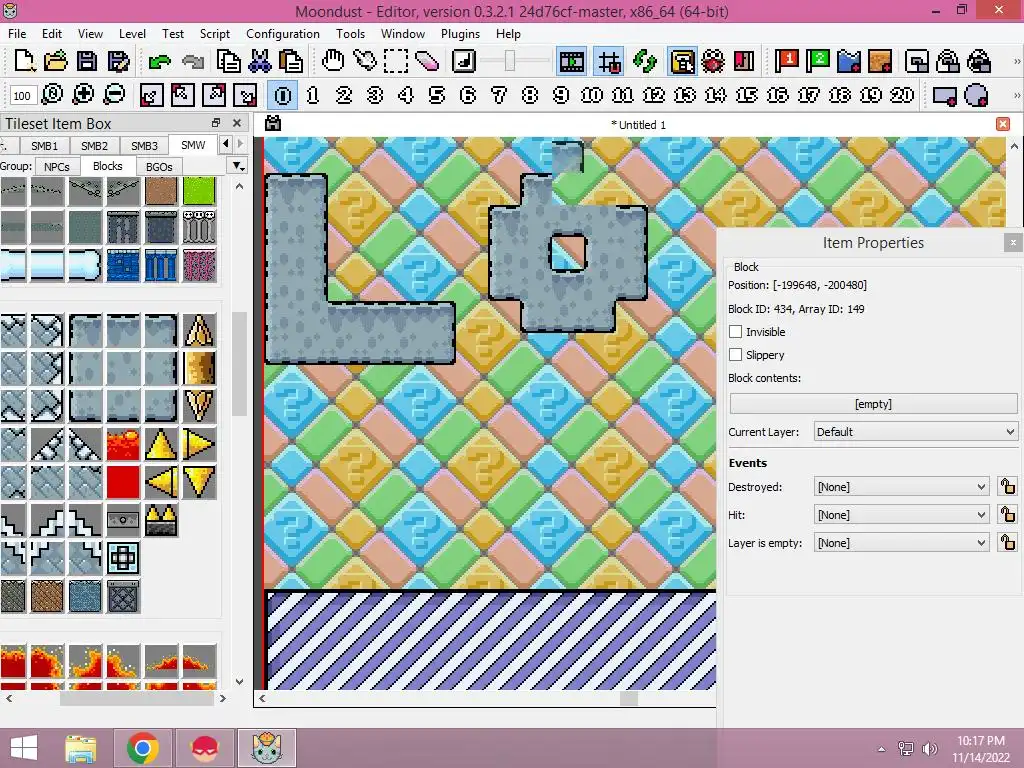Viewport: 1024px width, 768px height.
Task: Click the lock button beside Hit event
Action: click(1008, 515)
